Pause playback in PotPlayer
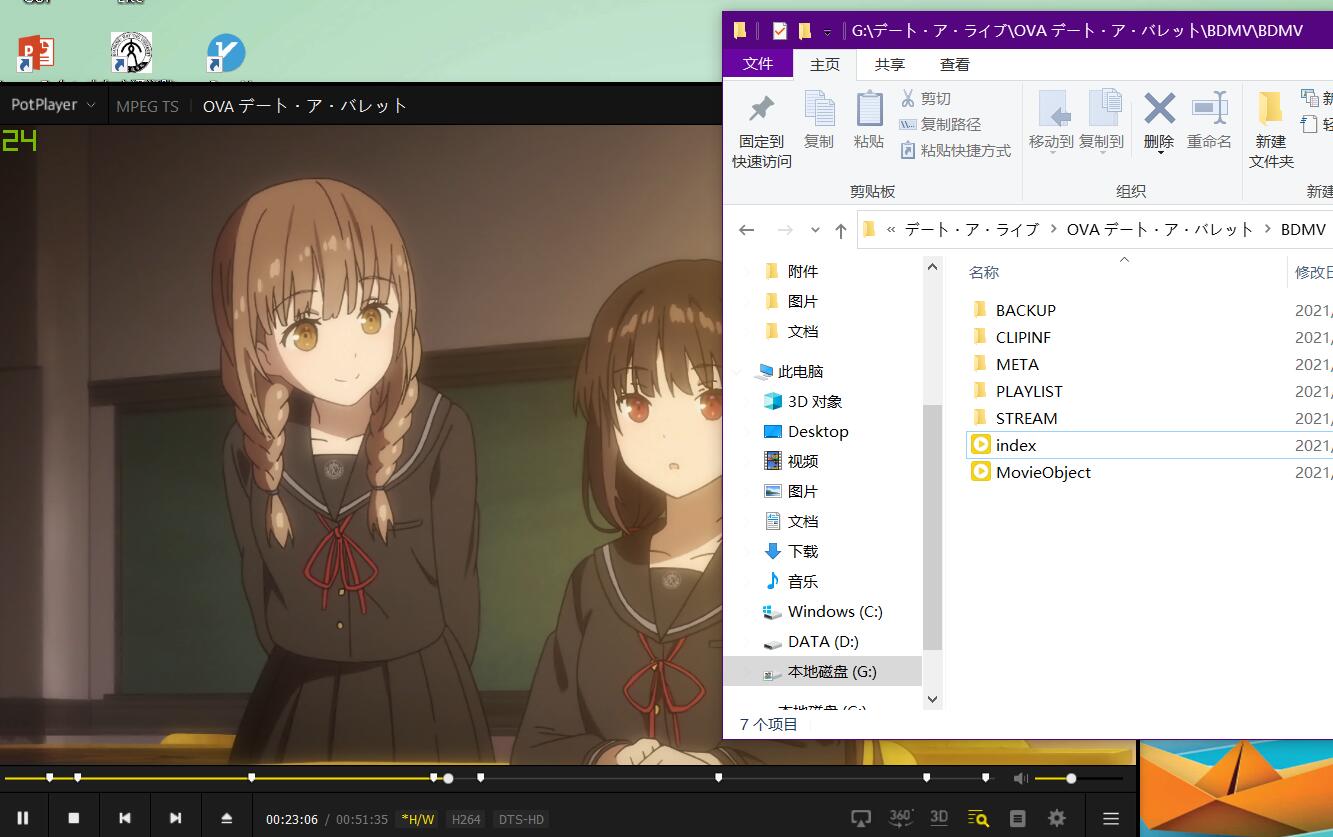 23,818
